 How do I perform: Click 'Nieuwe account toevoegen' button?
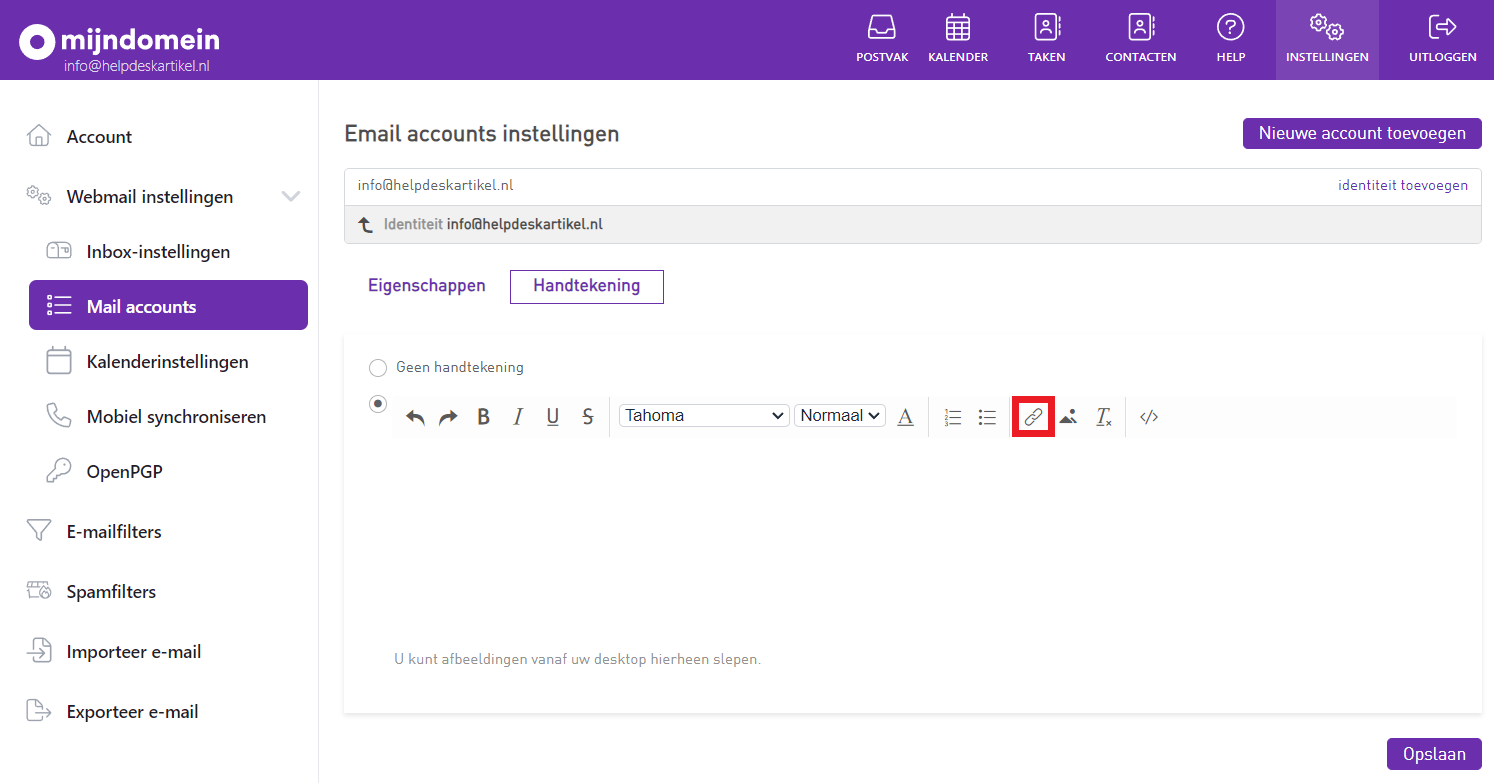pyautogui.click(x=1362, y=133)
